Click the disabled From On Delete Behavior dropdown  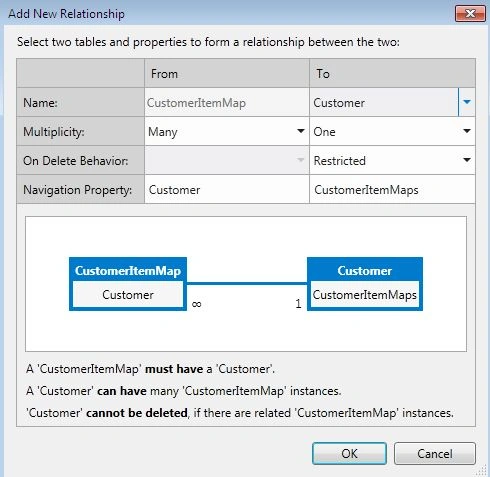click(227, 160)
